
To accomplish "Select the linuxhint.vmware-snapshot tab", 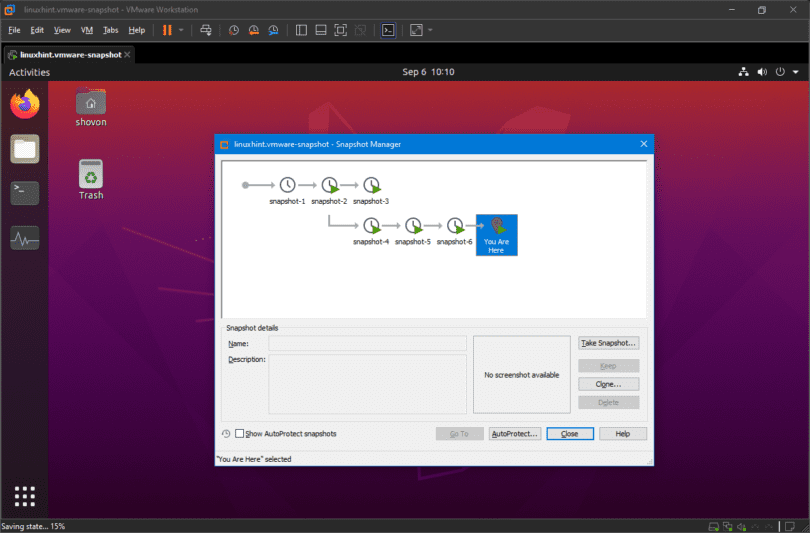I will tap(70, 55).
